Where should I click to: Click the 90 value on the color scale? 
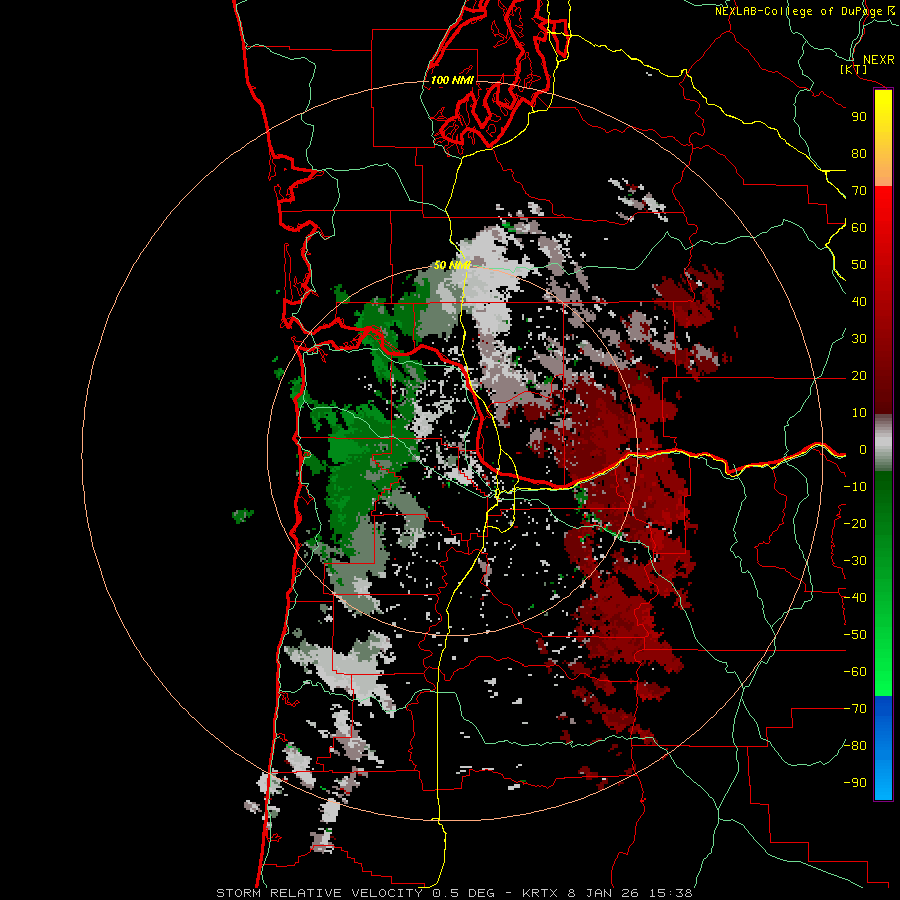coord(859,117)
